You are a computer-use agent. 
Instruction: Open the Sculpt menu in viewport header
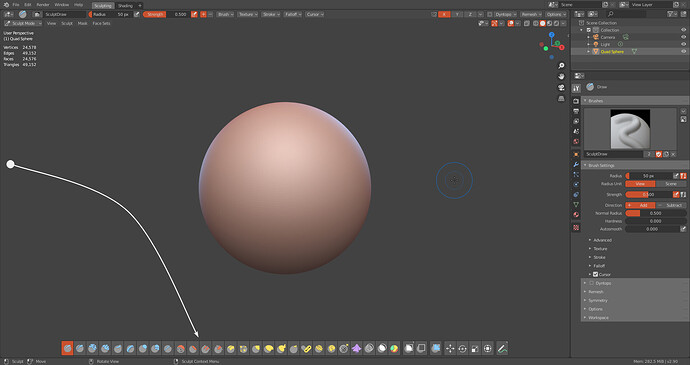pyautogui.click(x=67, y=23)
